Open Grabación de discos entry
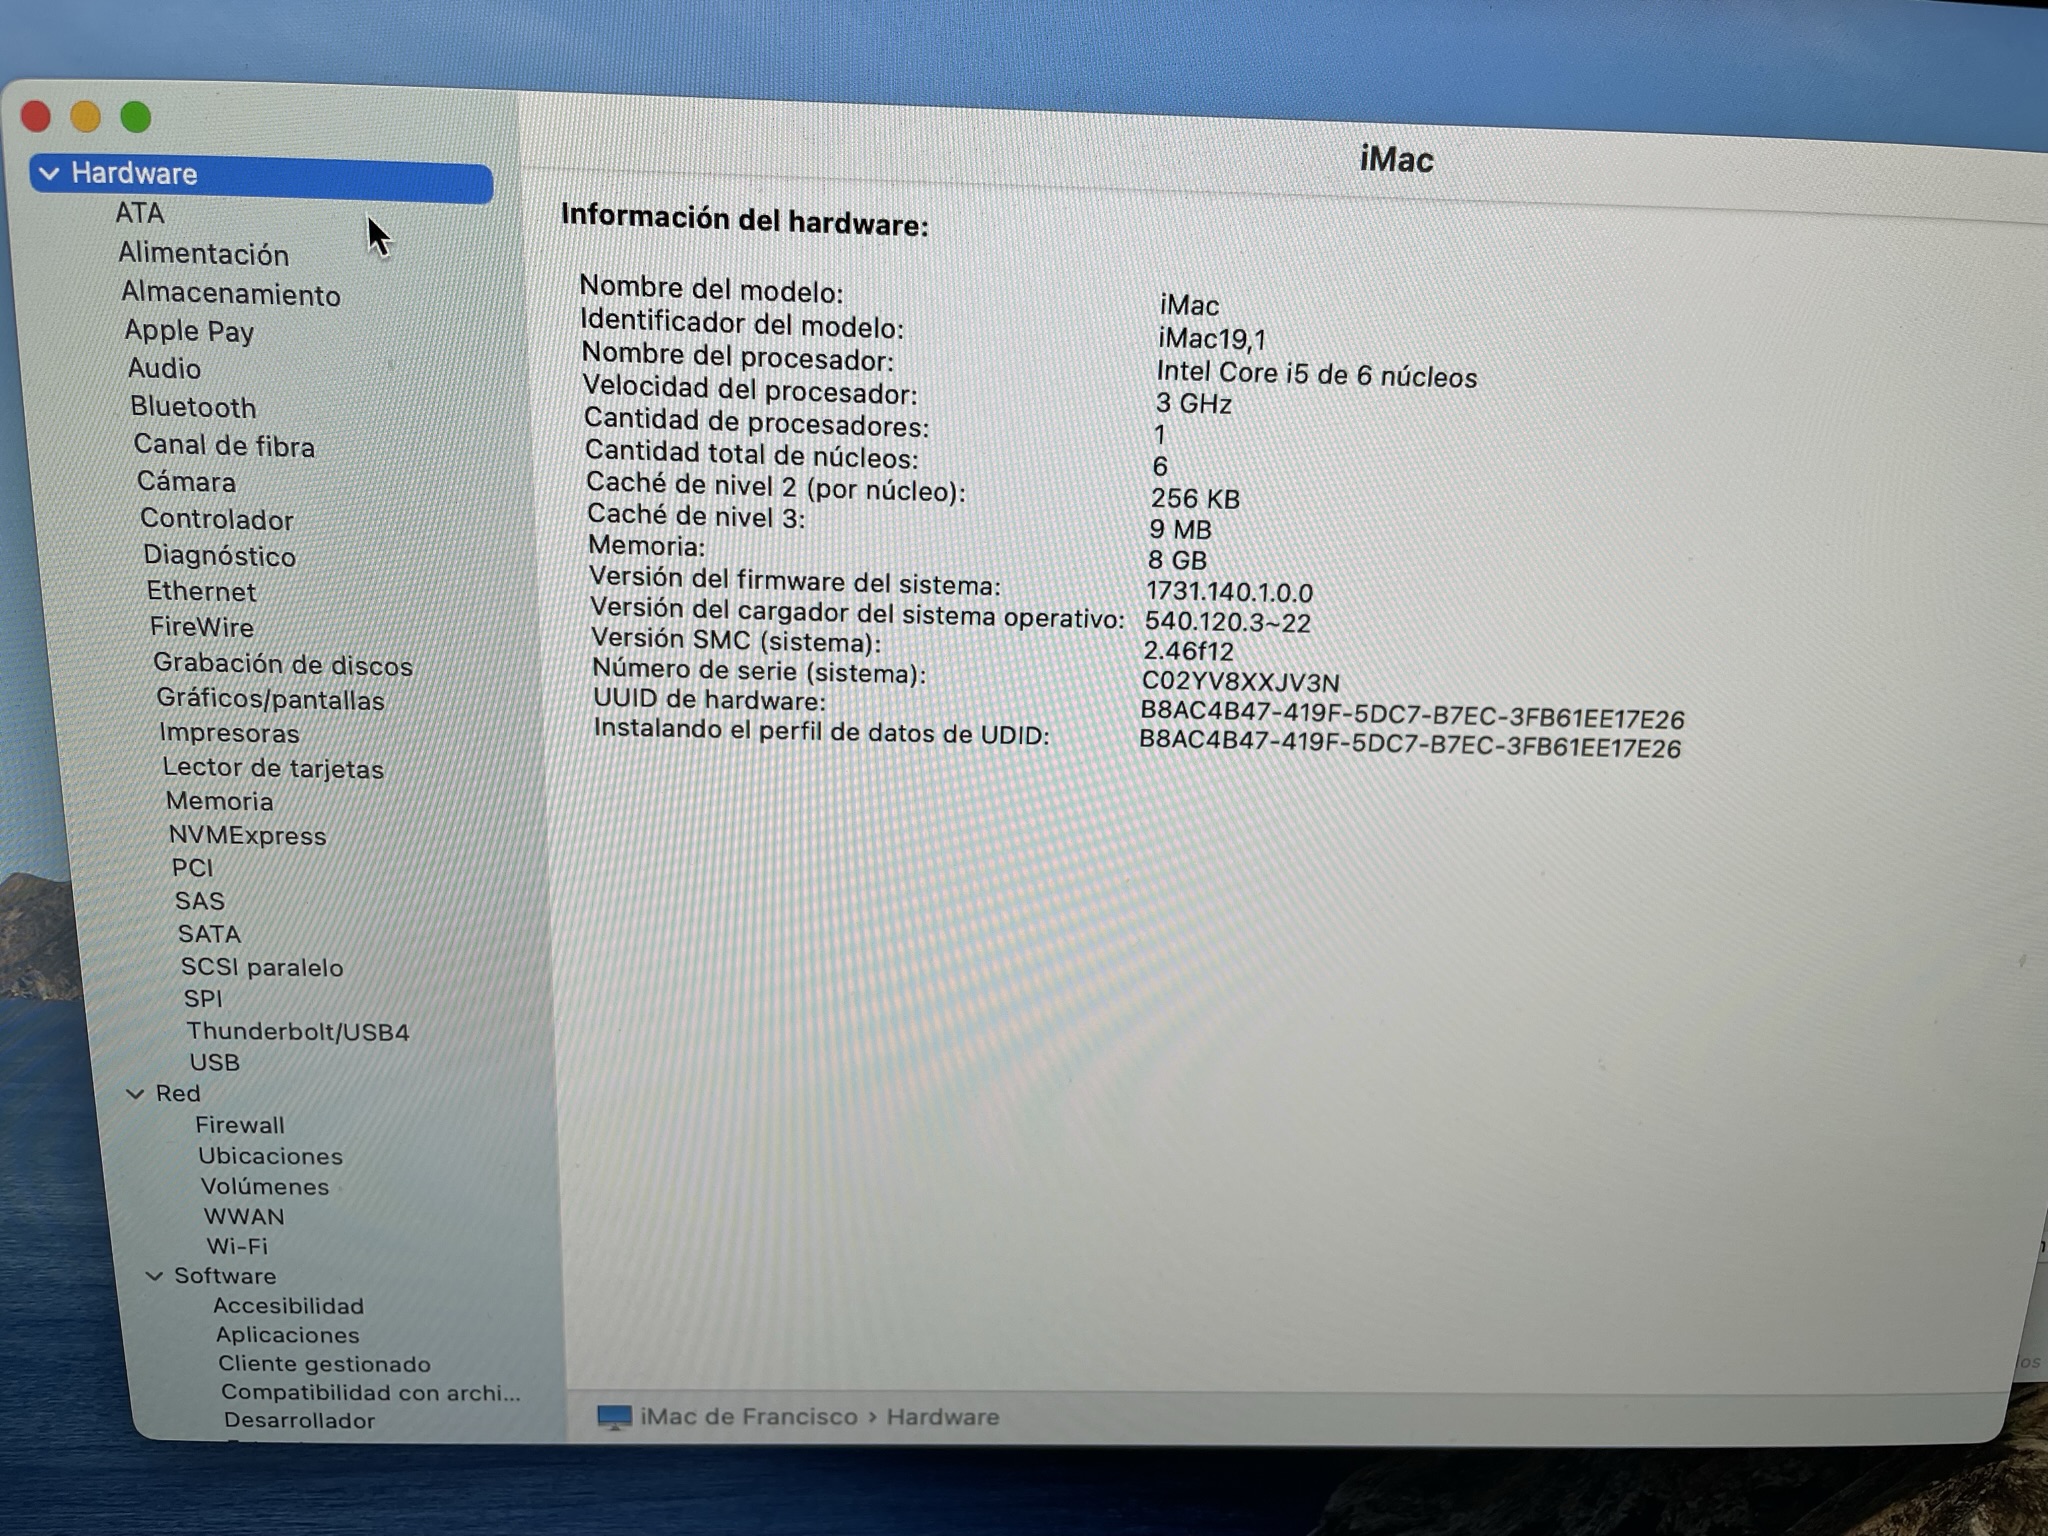Viewport: 2048px width, 1536px height. point(283,665)
